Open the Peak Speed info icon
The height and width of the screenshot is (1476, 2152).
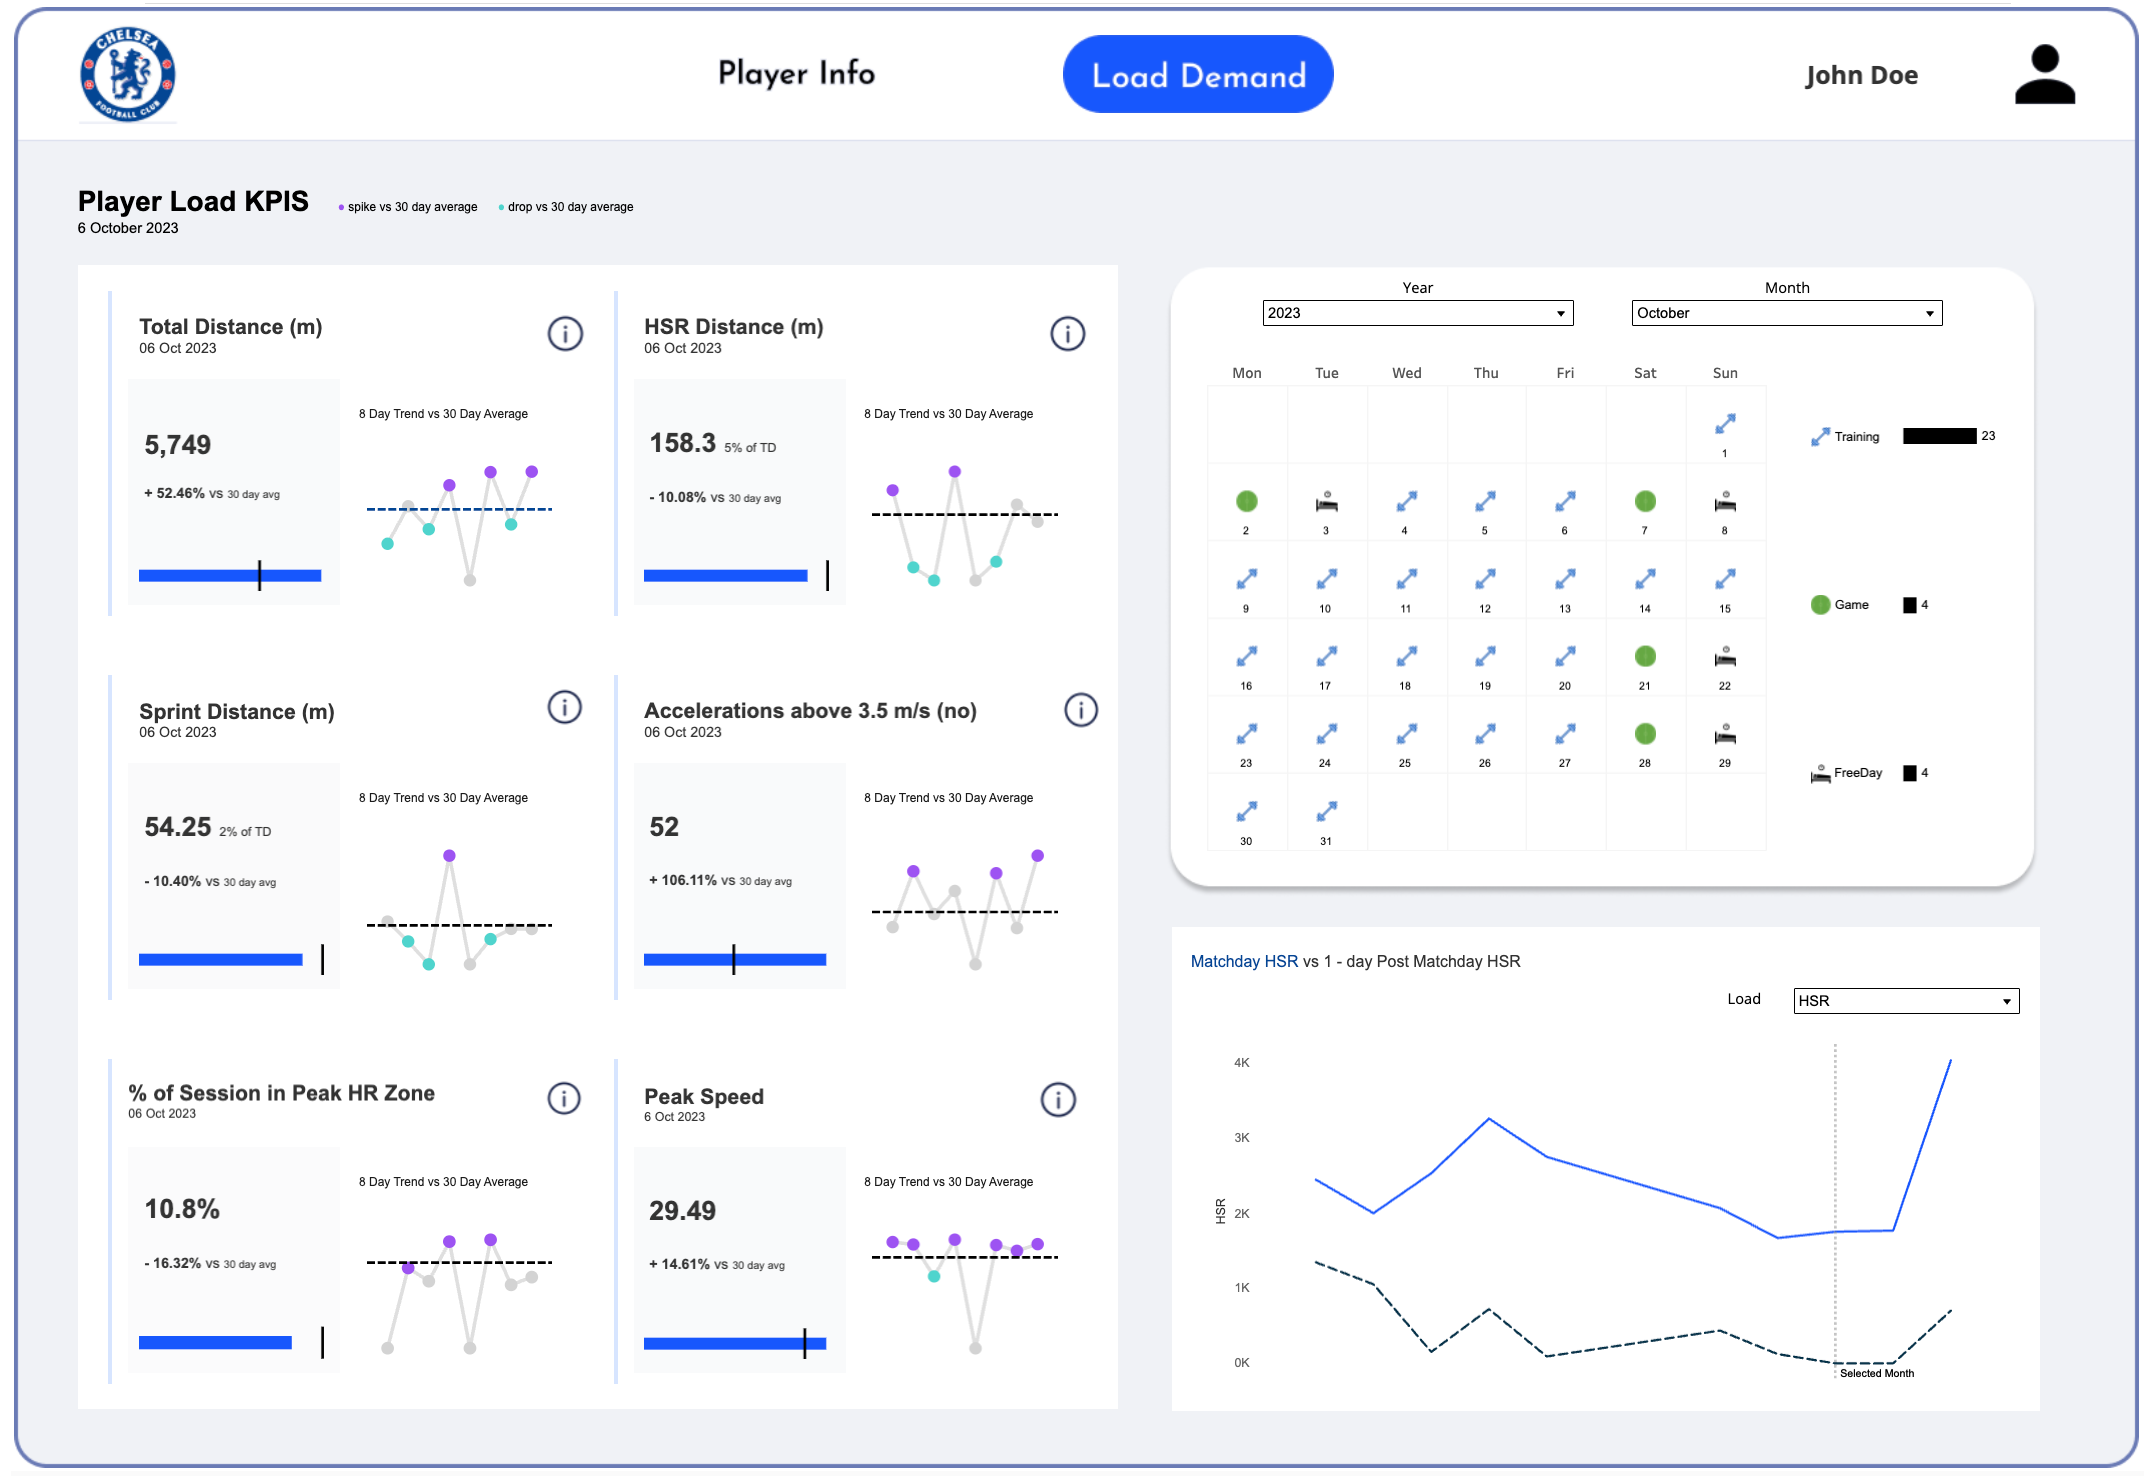point(1058,1100)
